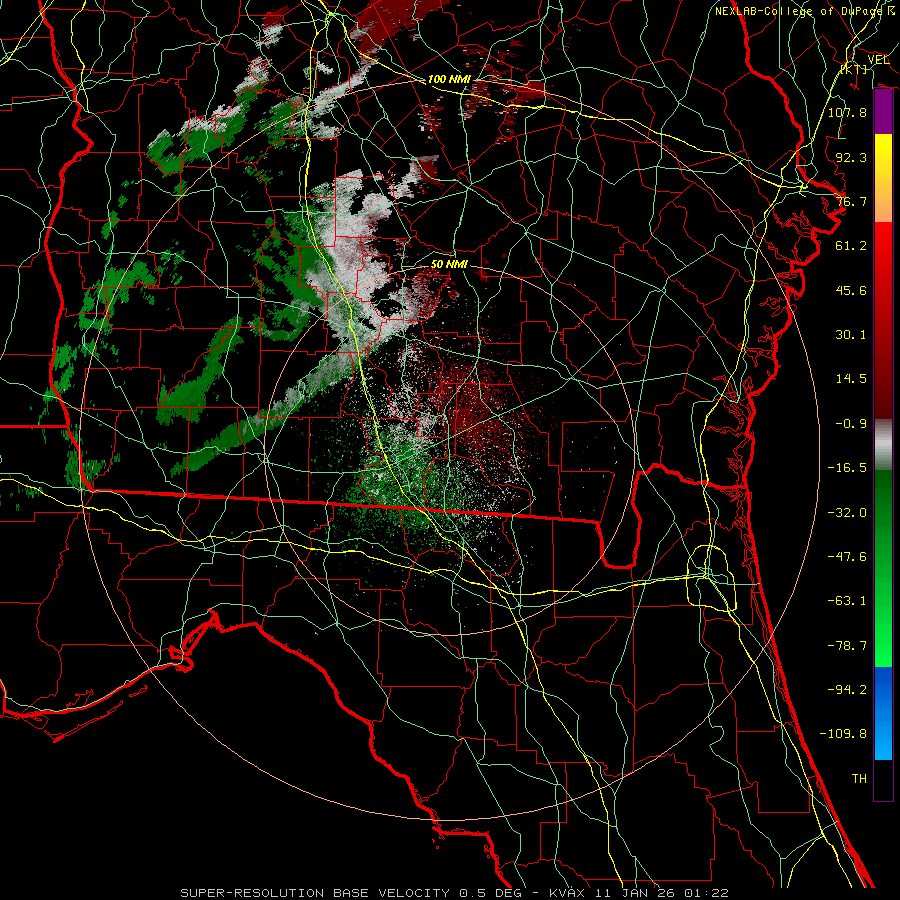
Task: Click the 45.6 velocity scale value
Action: click(x=851, y=290)
